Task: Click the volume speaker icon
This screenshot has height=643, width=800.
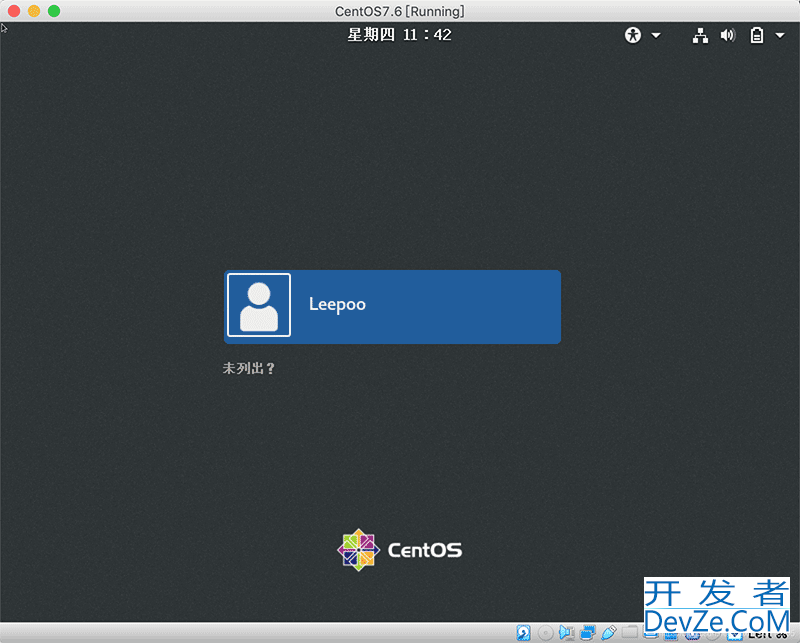Action: click(728, 35)
